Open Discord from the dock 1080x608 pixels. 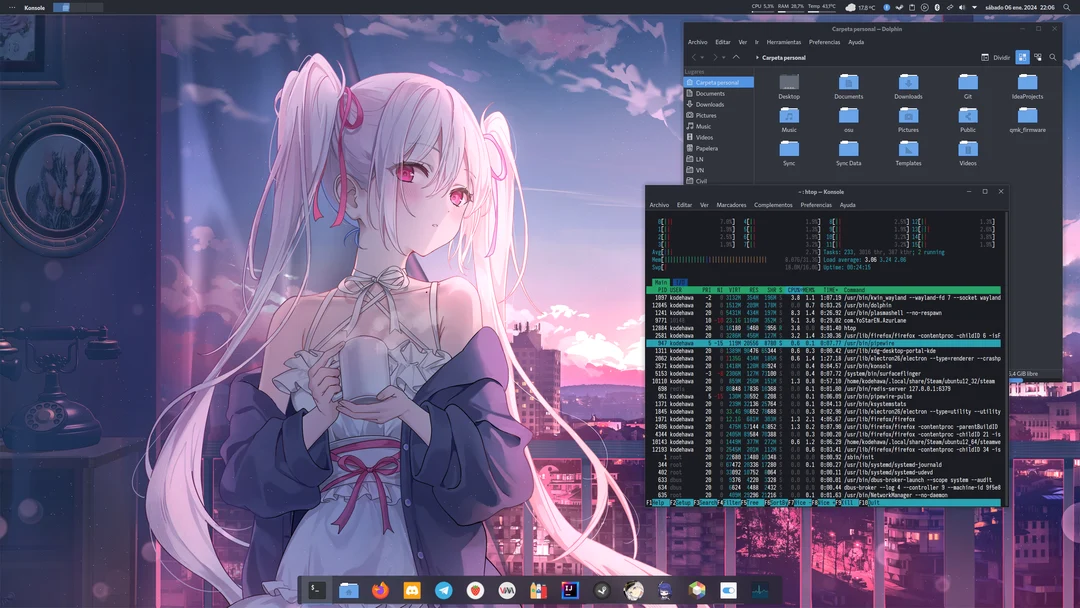411,590
